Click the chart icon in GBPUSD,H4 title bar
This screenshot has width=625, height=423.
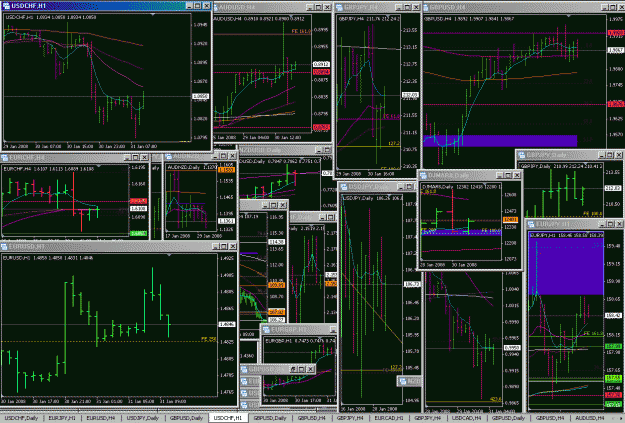(426, 7)
